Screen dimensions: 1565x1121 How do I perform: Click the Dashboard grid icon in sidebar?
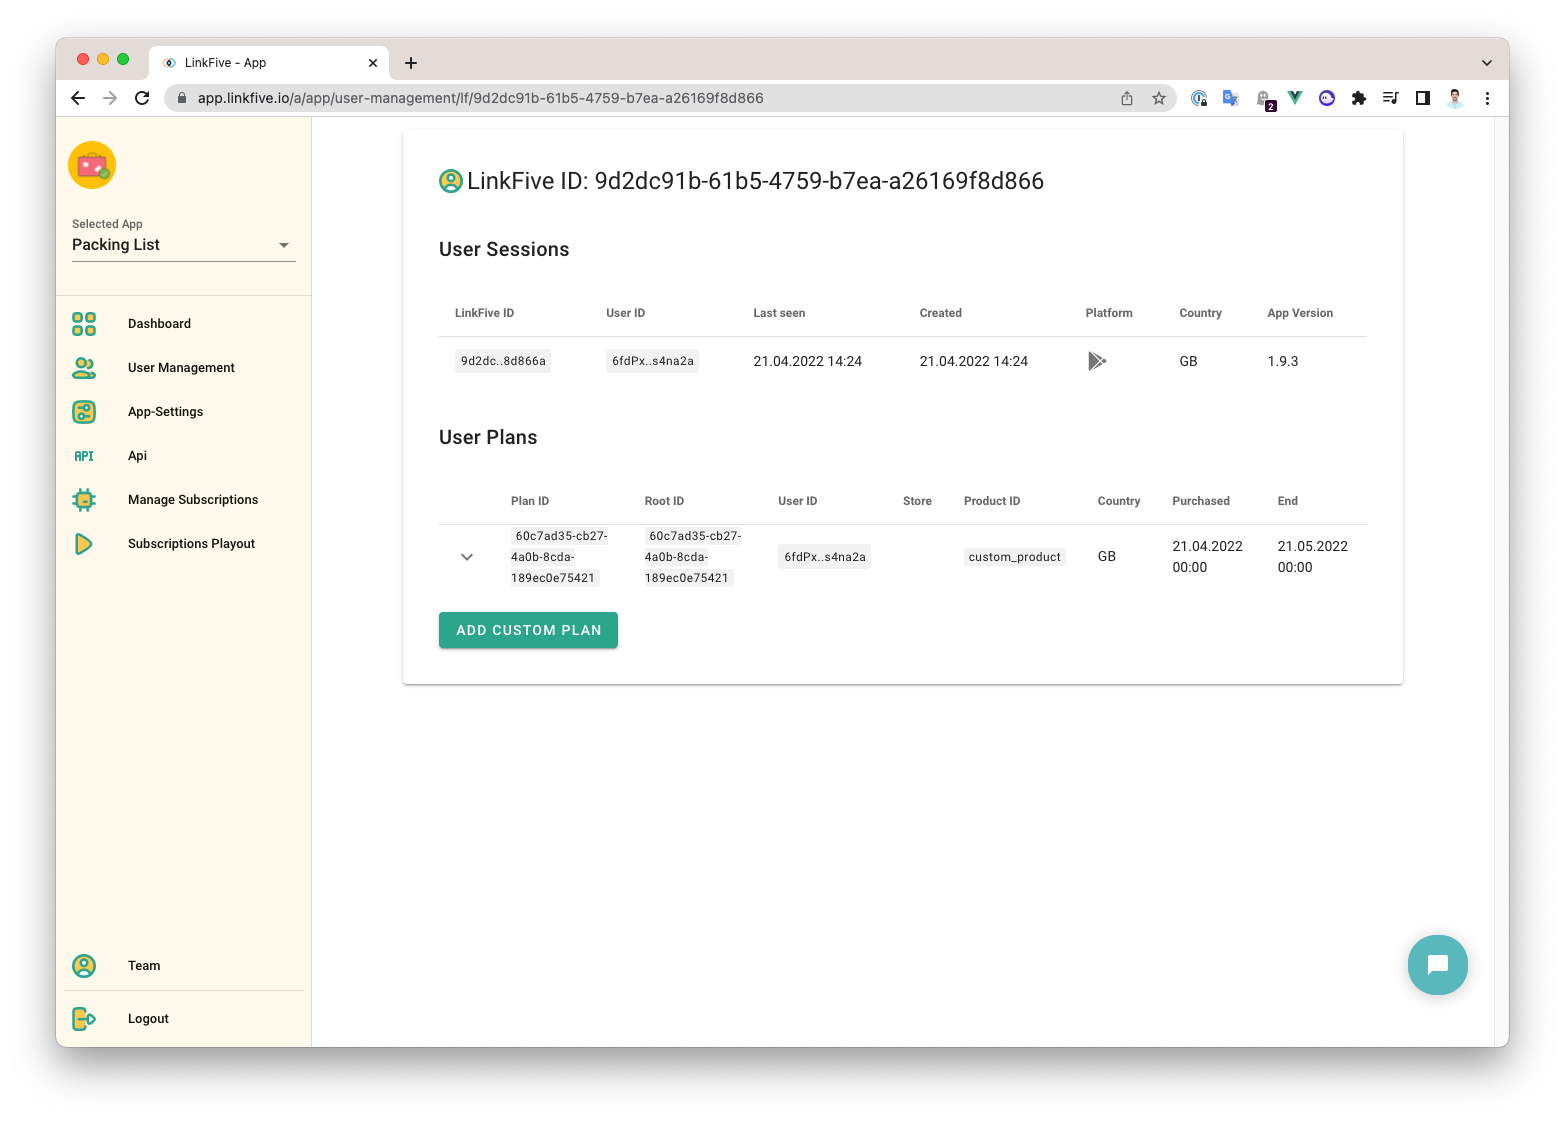click(x=84, y=324)
